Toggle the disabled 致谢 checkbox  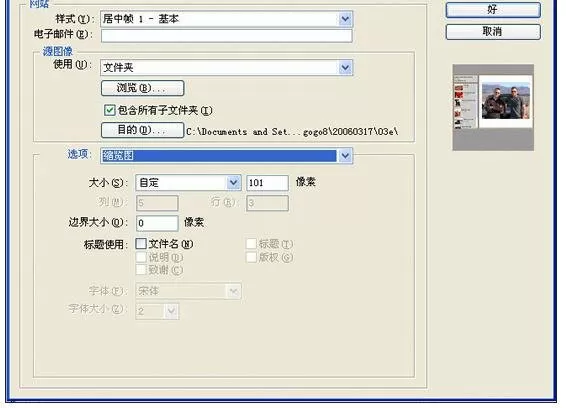(x=141, y=270)
